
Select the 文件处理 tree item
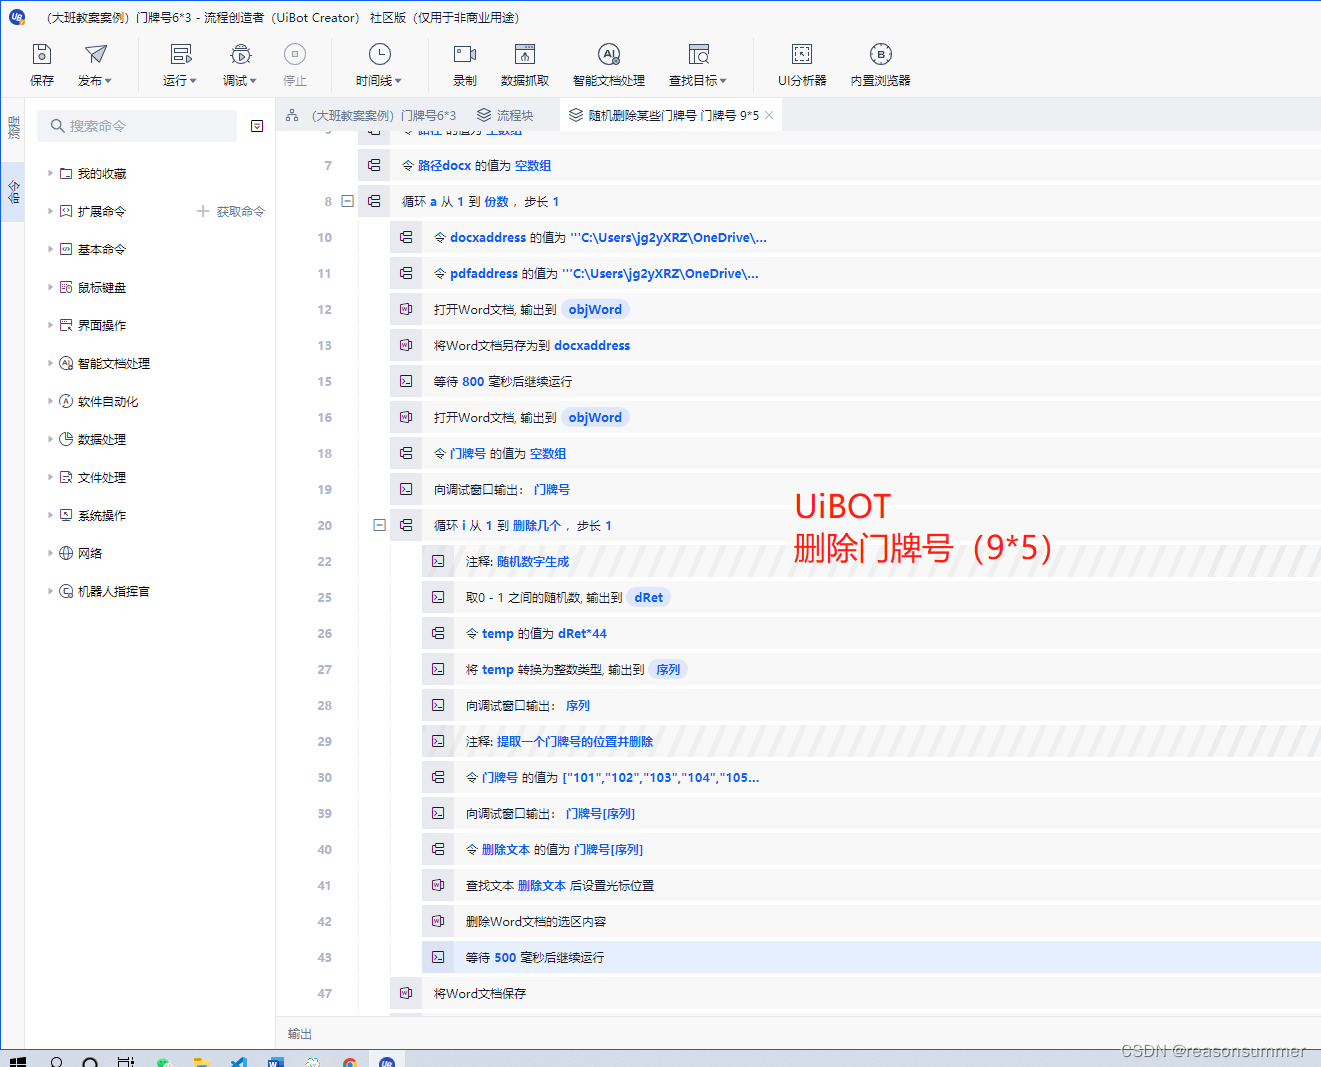pos(102,477)
